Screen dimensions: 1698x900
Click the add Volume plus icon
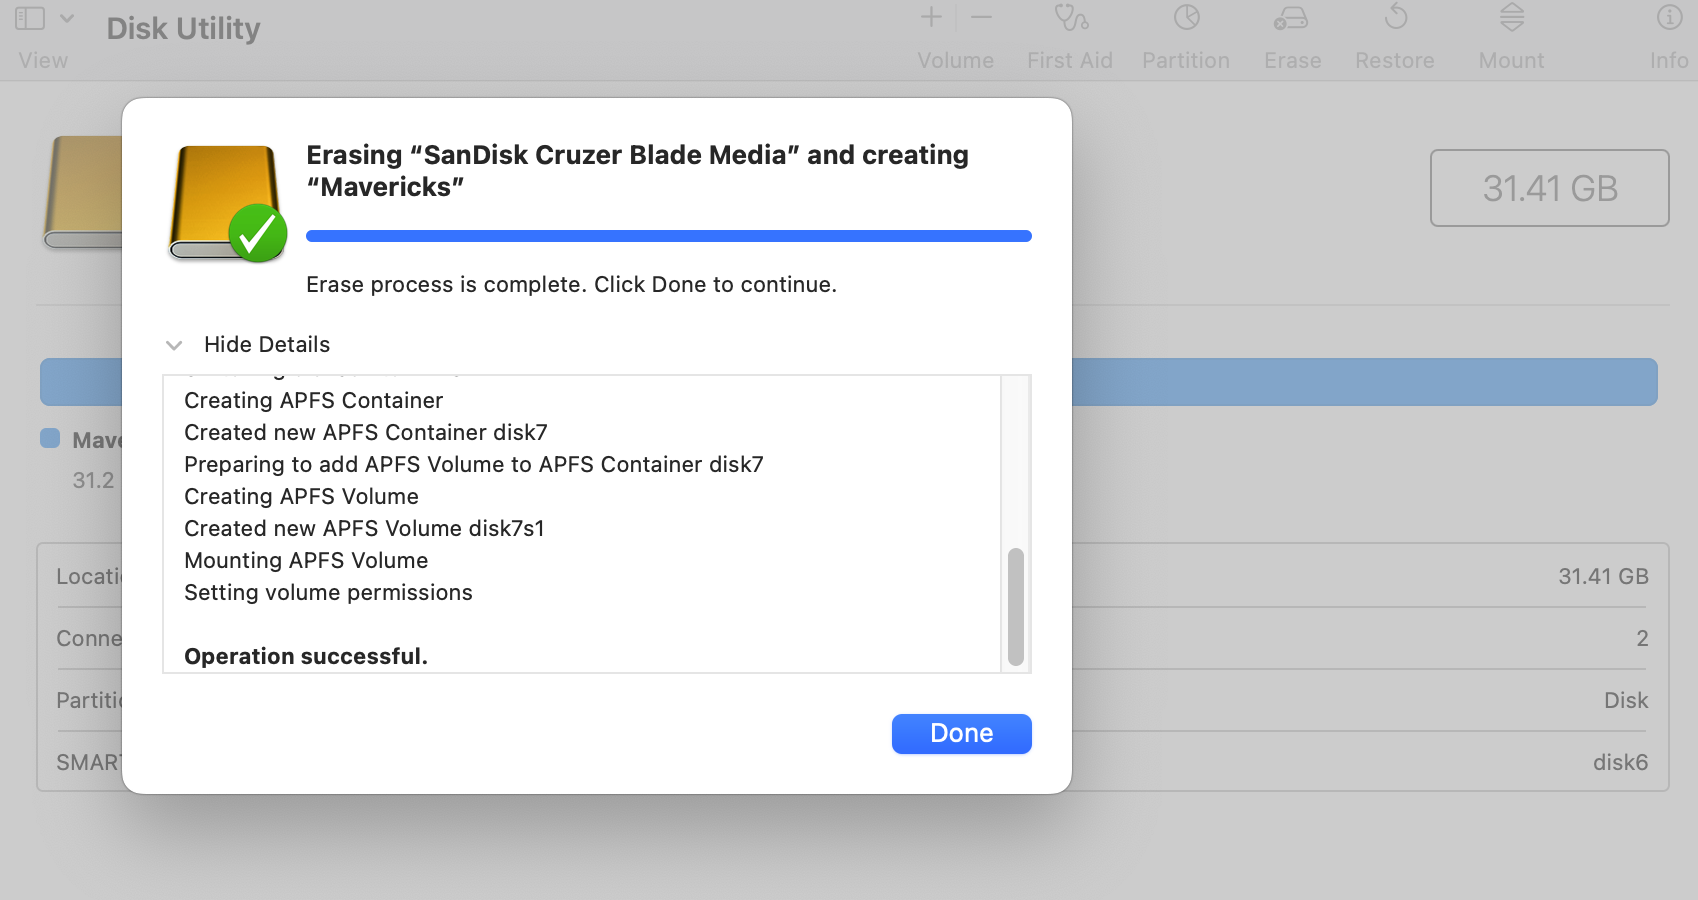[931, 17]
